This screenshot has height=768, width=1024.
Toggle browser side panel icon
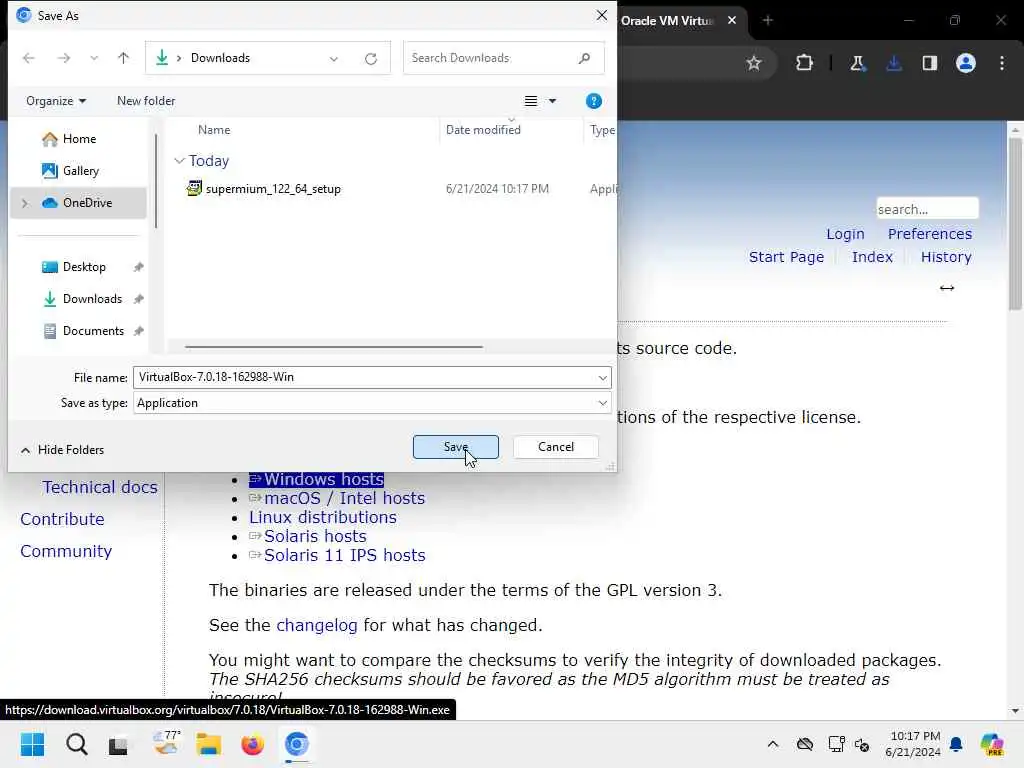point(930,63)
